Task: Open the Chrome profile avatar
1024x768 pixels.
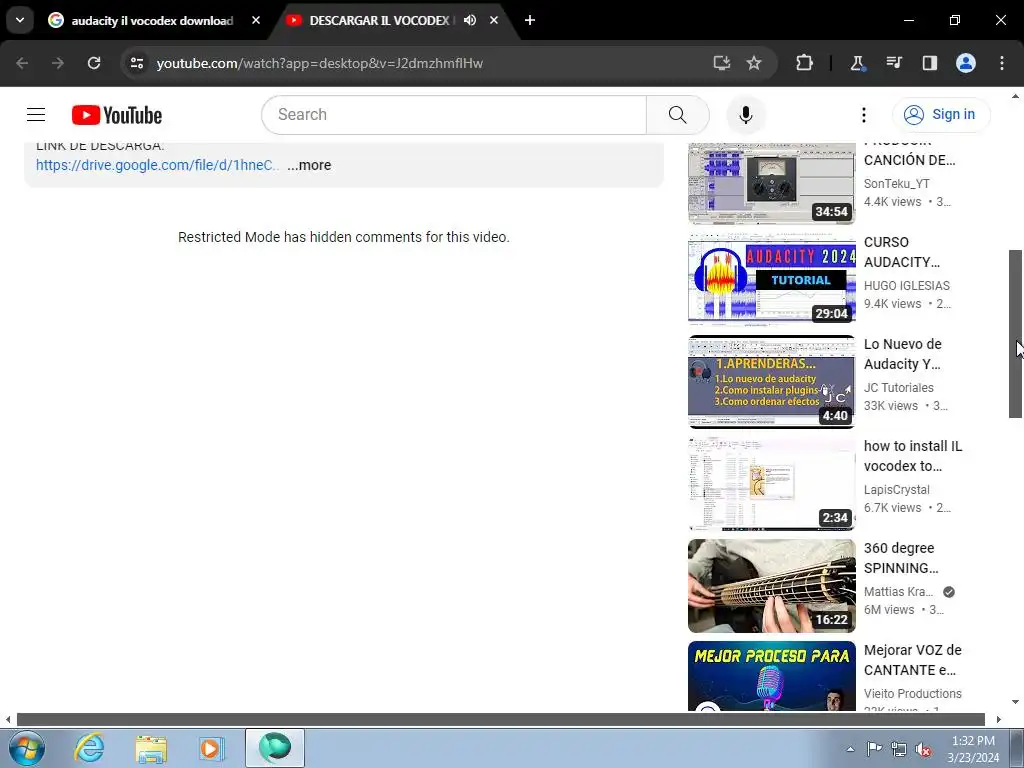Action: (966, 63)
